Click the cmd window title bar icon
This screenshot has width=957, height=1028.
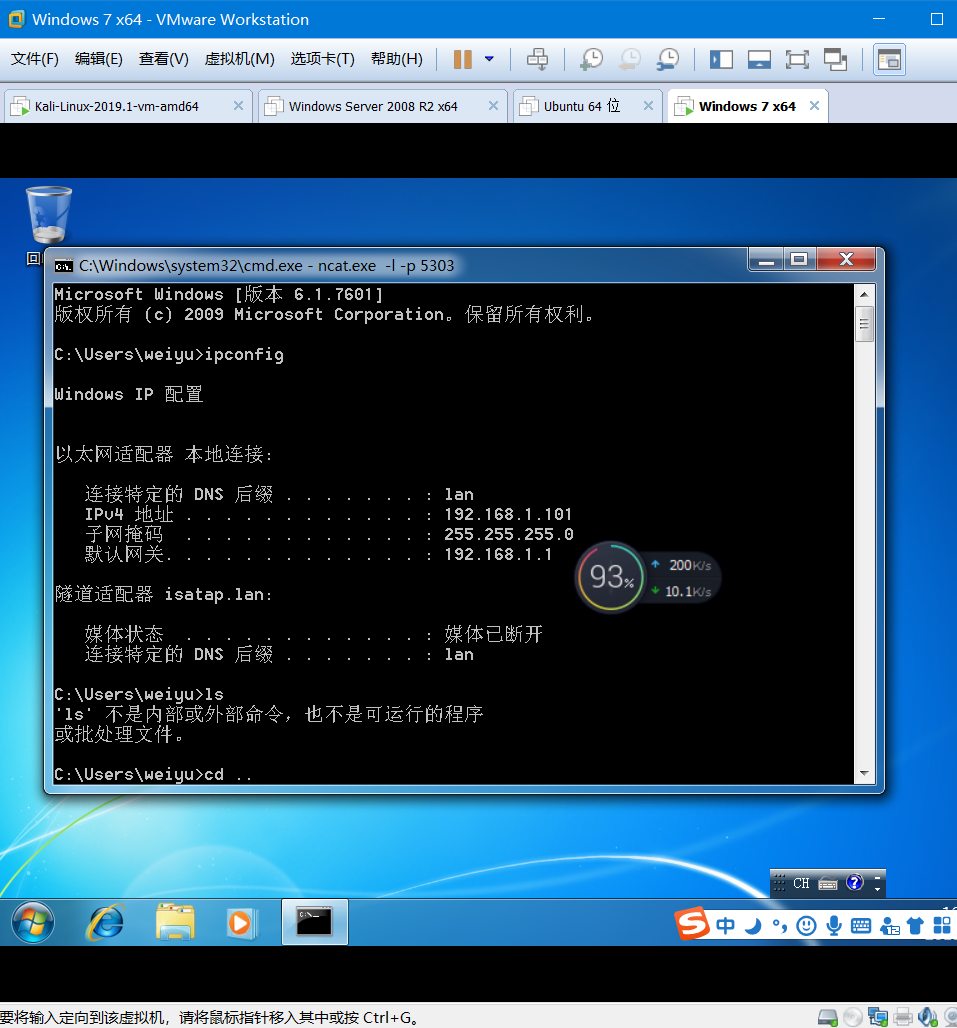point(64,266)
